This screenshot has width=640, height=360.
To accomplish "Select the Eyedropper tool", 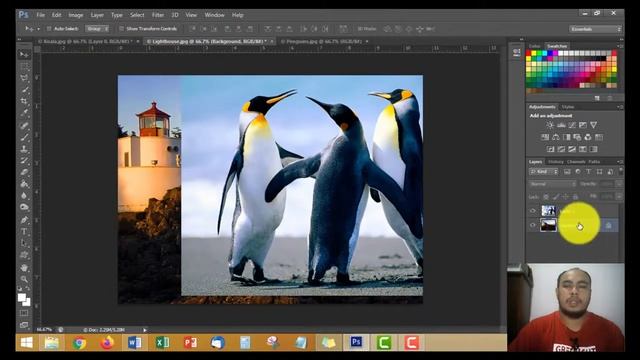I will pos(24,113).
